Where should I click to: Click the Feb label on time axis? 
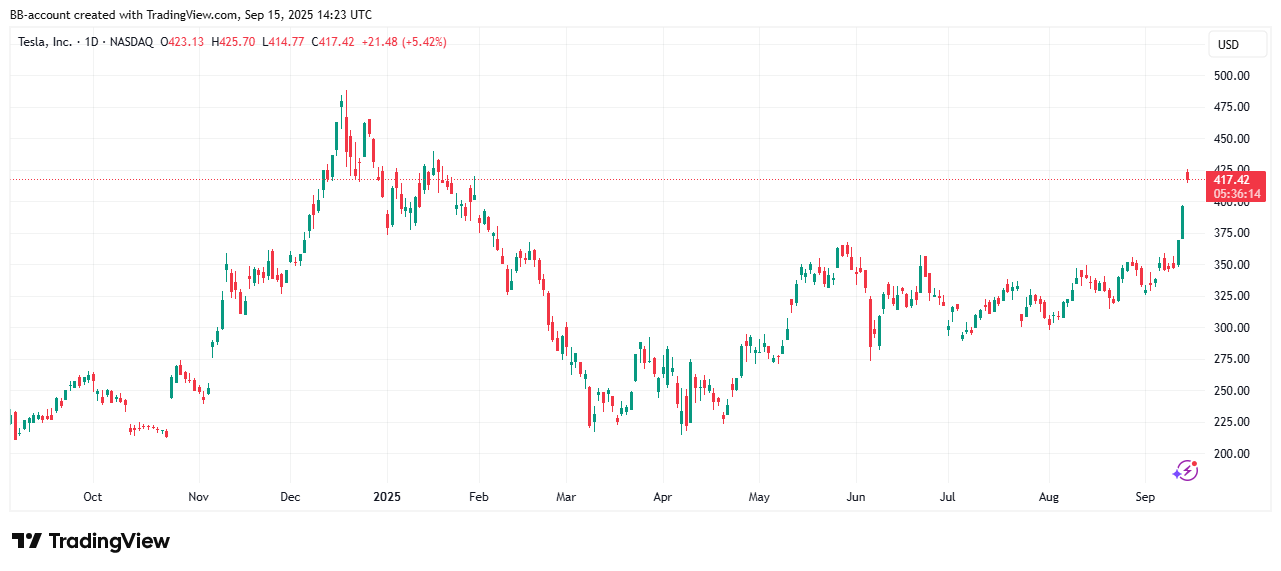pyautogui.click(x=479, y=497)
